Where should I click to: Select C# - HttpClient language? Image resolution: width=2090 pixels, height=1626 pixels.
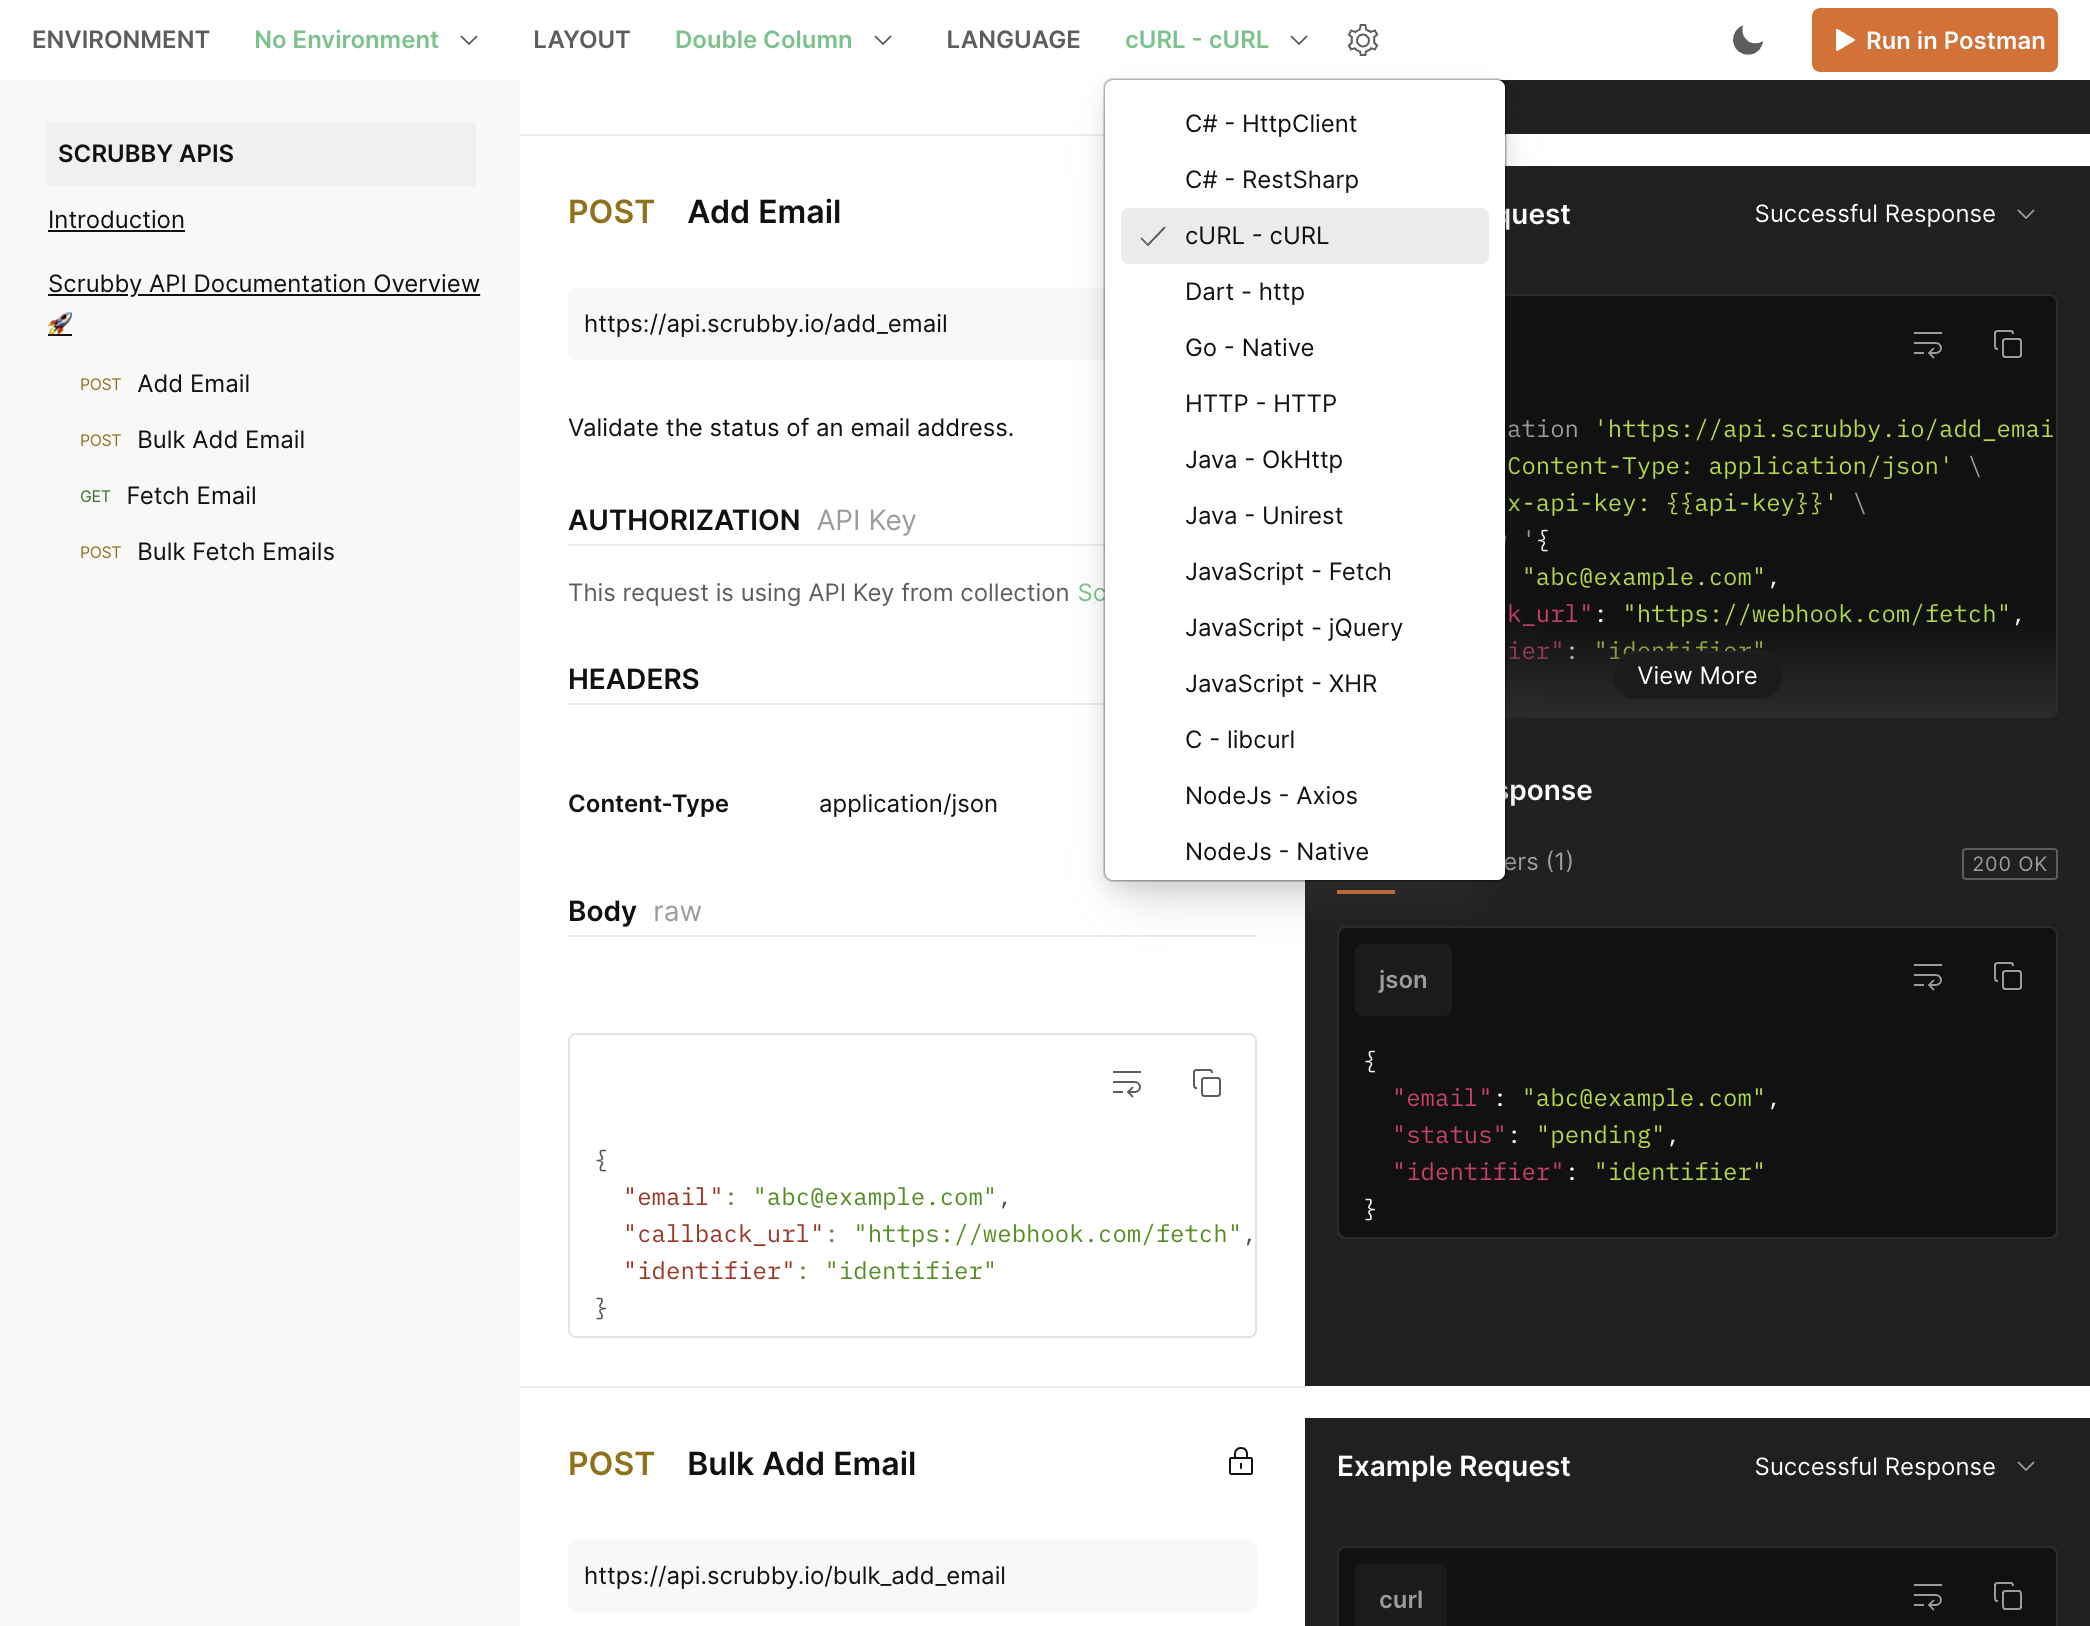pos(1304,124)
